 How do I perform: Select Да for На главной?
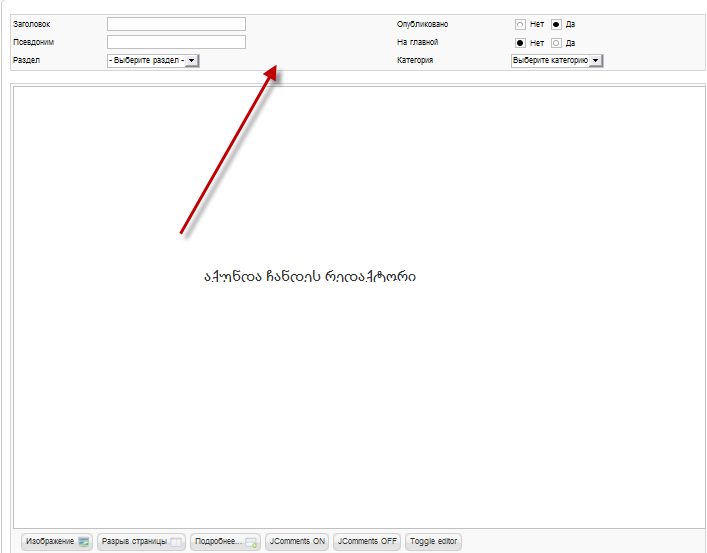click(556, 43)
